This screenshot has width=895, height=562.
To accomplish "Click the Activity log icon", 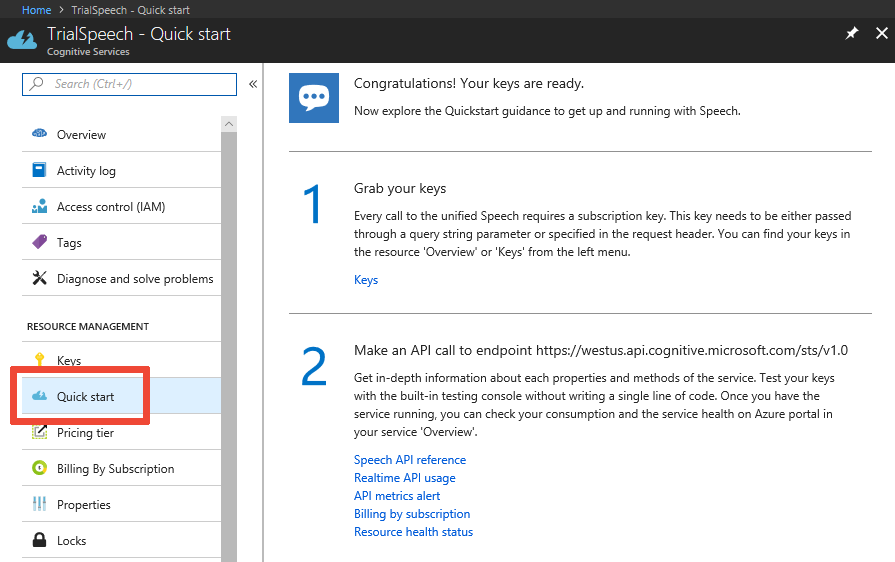I will (x=40, y=170).
